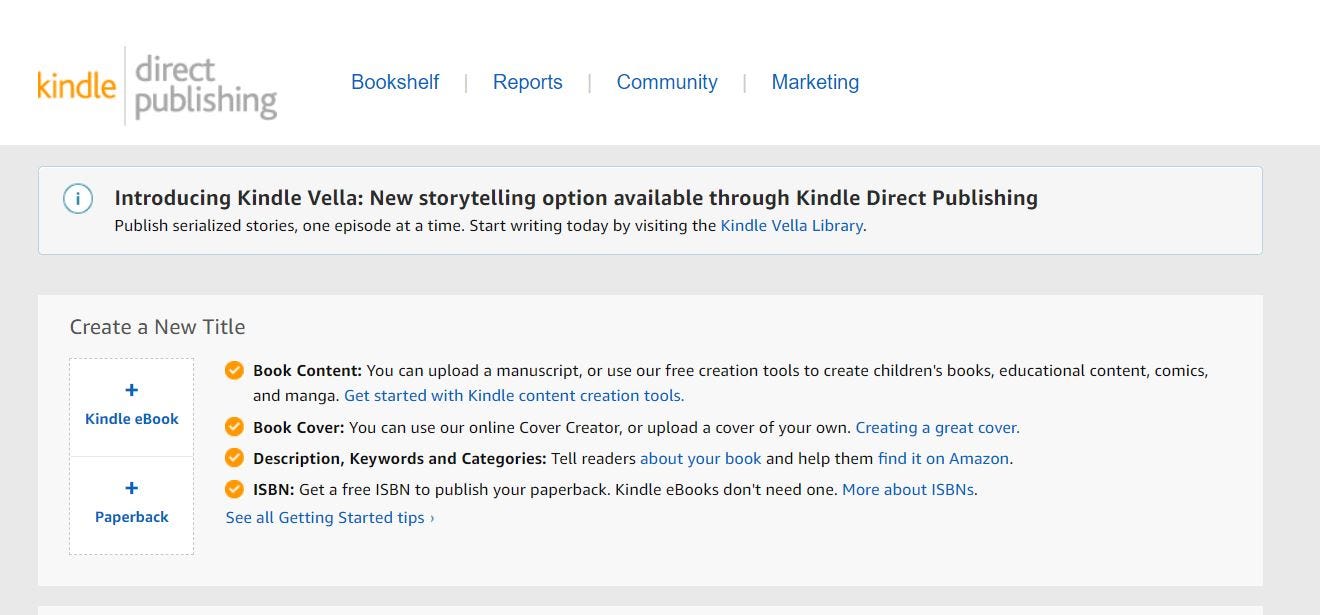The height and width of the screenshot is (615, 1320).
Task: Click the checkmark icon beside Book Cover
Action: coord(234,427)
